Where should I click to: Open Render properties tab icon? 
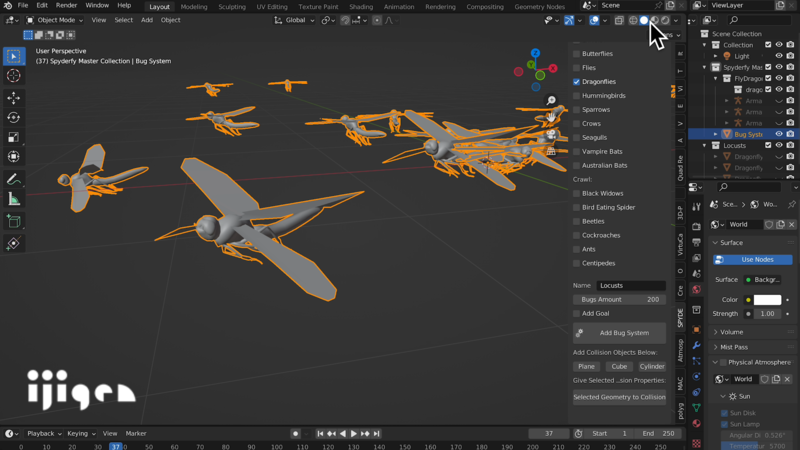pyautogui.click(x=696, y=226)
